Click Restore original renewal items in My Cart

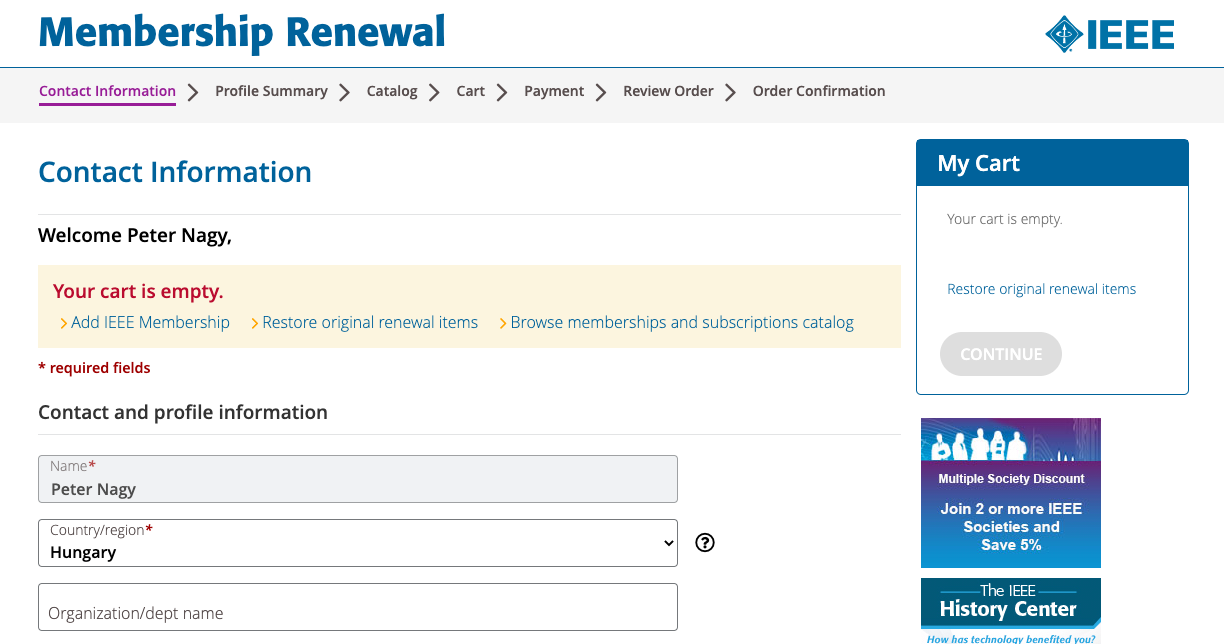1041,289
